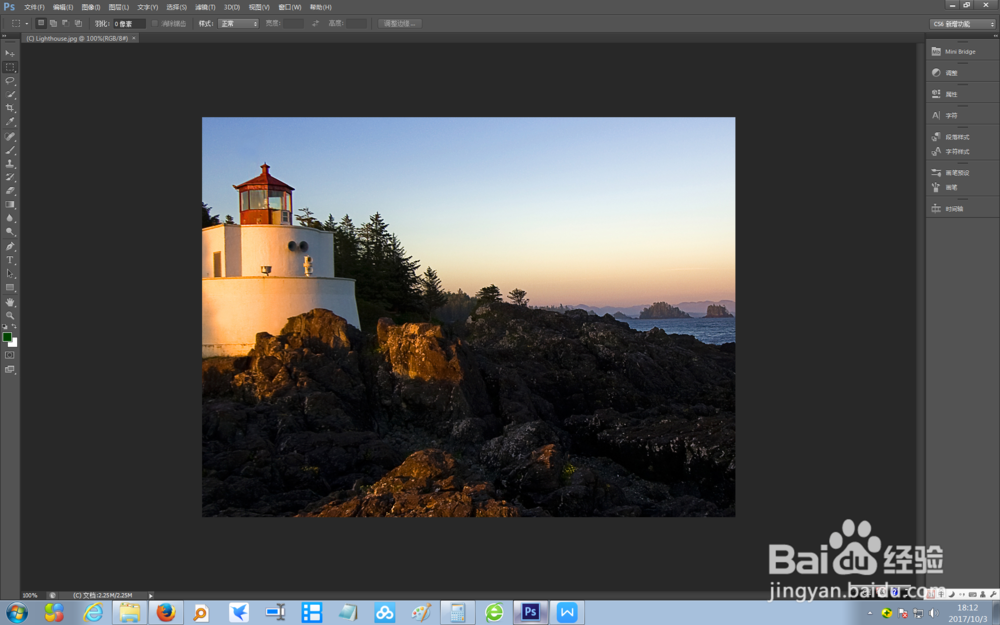The image size is (1000, 625).
Task: Open the 编辑(E) menu
Action: click(63, 7)
